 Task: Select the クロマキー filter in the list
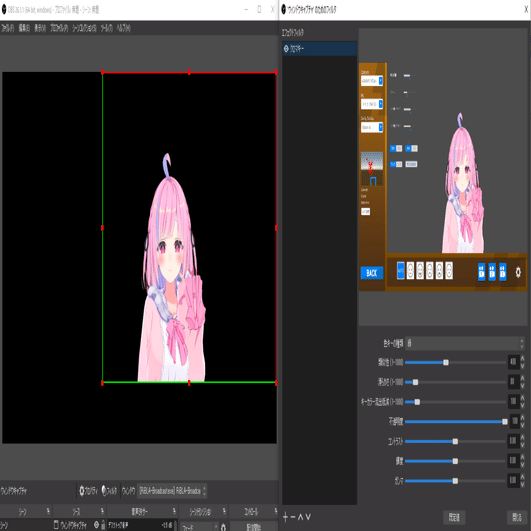point(319,49)
